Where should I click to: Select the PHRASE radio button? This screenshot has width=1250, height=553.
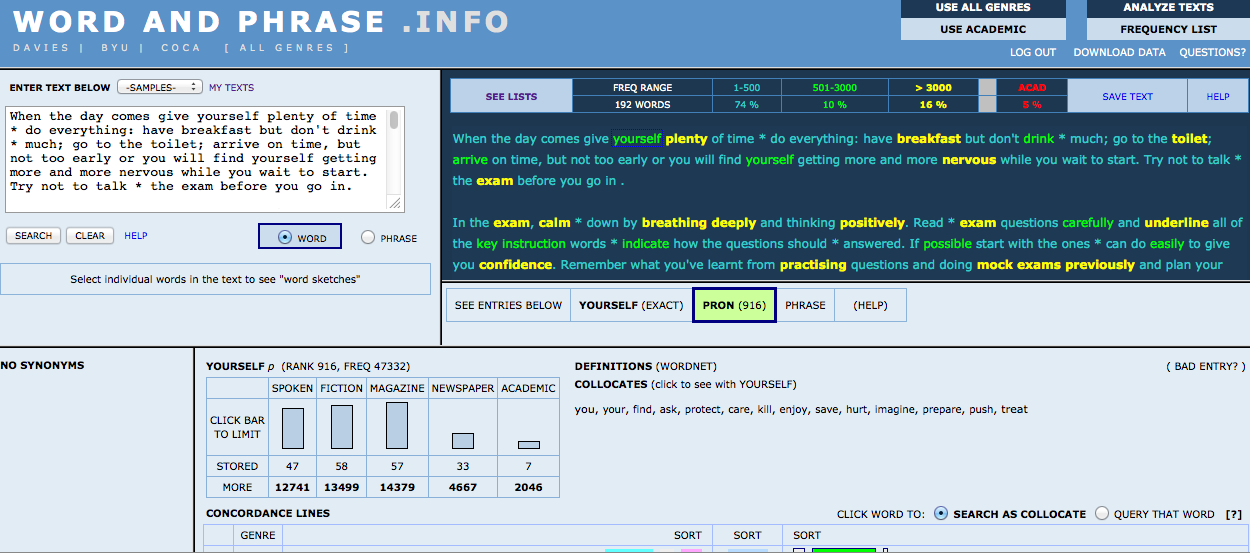tap(368, 238)
